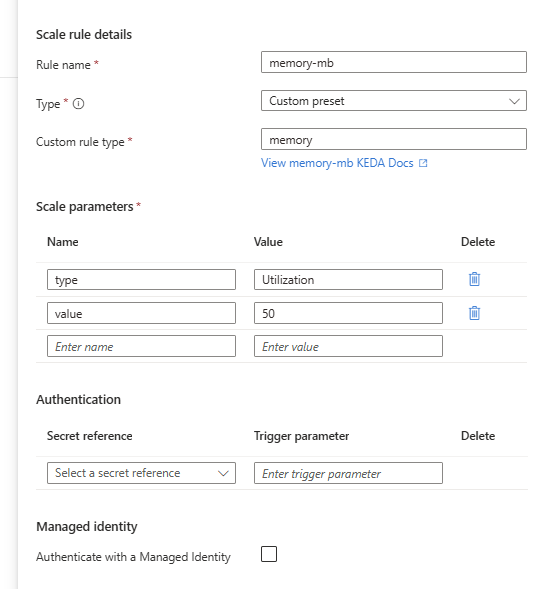
Task: Click Authenticate with a Managed Identity label
Action: coord(133,557)
